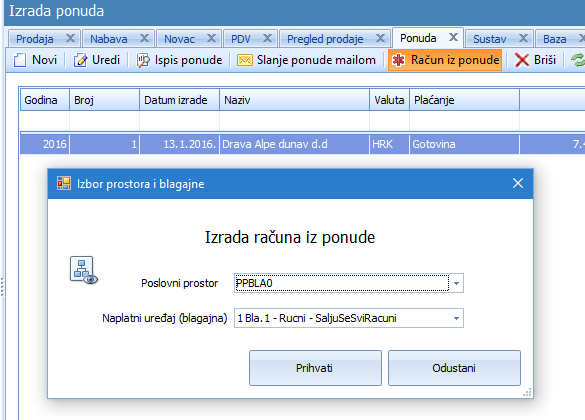Select the Drava Alpe dunav d.d row

point(302,144)
